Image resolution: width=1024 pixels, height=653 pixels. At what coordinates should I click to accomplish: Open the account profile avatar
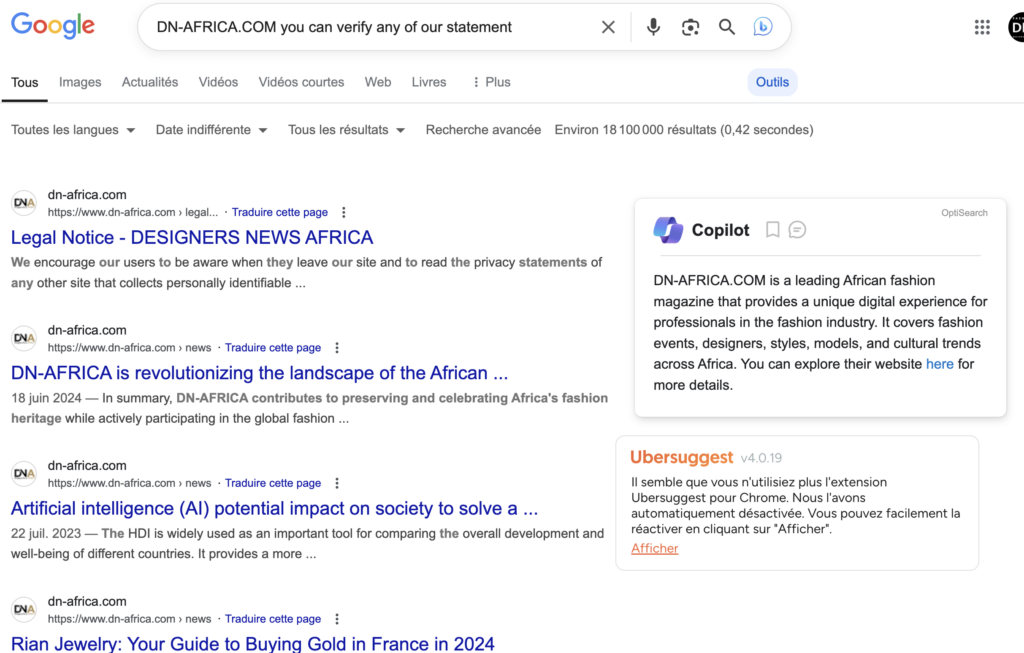pos(1016,27)
